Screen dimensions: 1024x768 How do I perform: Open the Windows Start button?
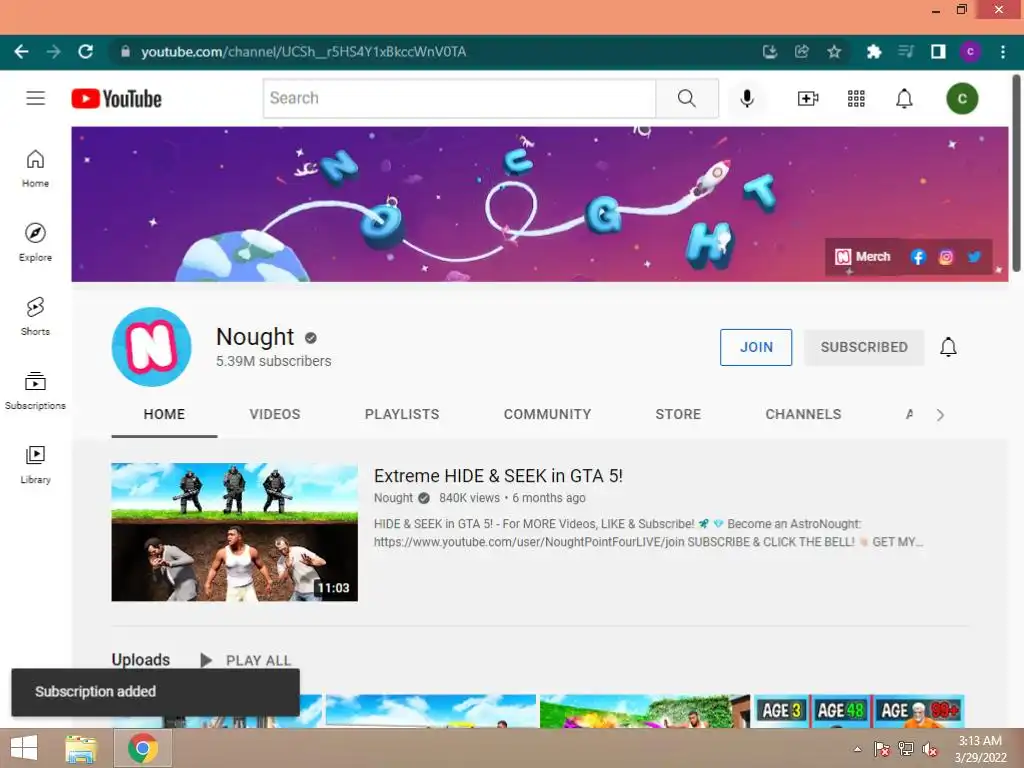click(24, 748)
